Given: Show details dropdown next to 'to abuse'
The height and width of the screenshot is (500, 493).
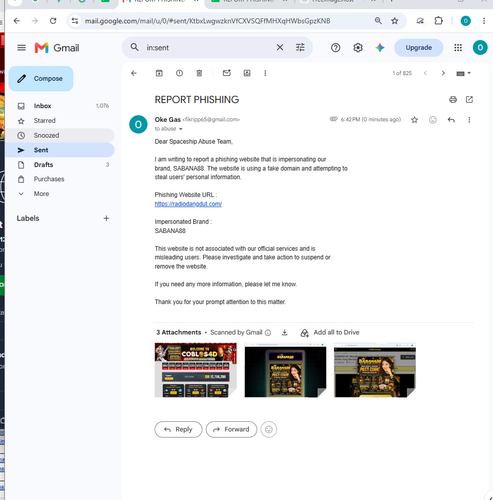Looking at the screenshot, I should coord(181,129).
